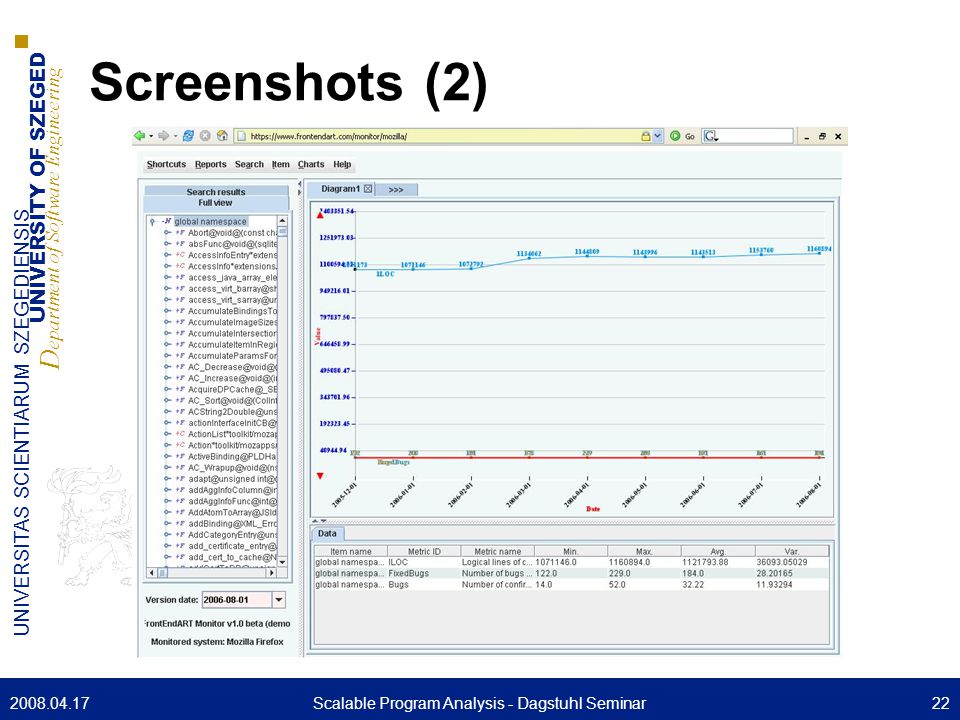This screenshot has width=960, height=720.
Task: Click the Full view panel header
Action: tap(216, 203)
